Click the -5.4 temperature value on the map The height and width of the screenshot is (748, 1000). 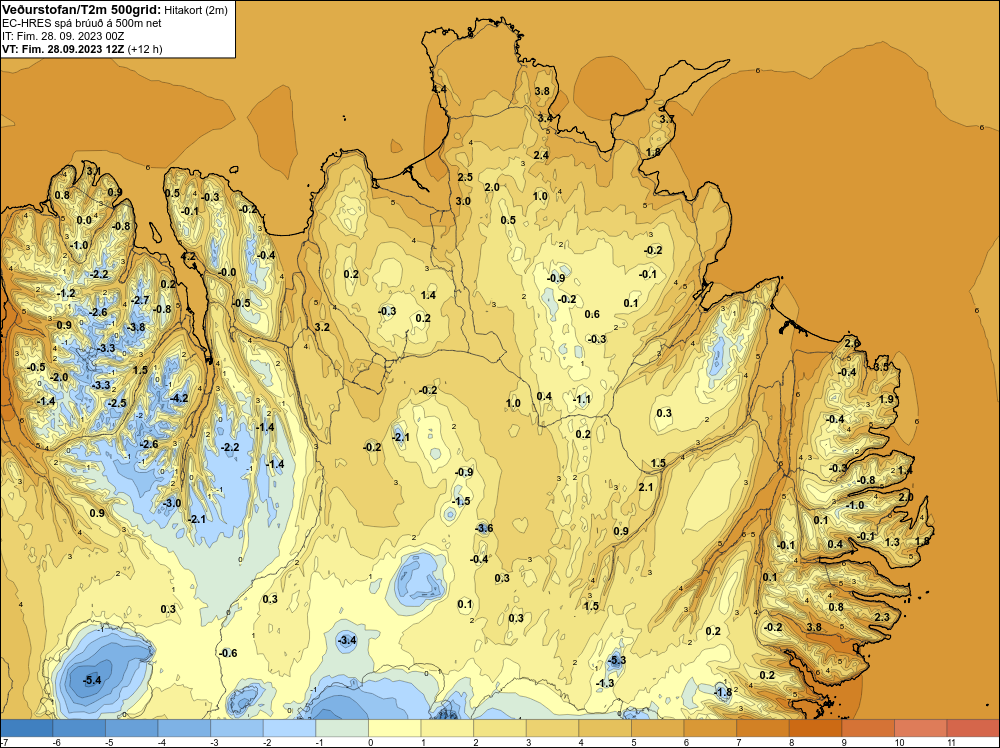92,680
